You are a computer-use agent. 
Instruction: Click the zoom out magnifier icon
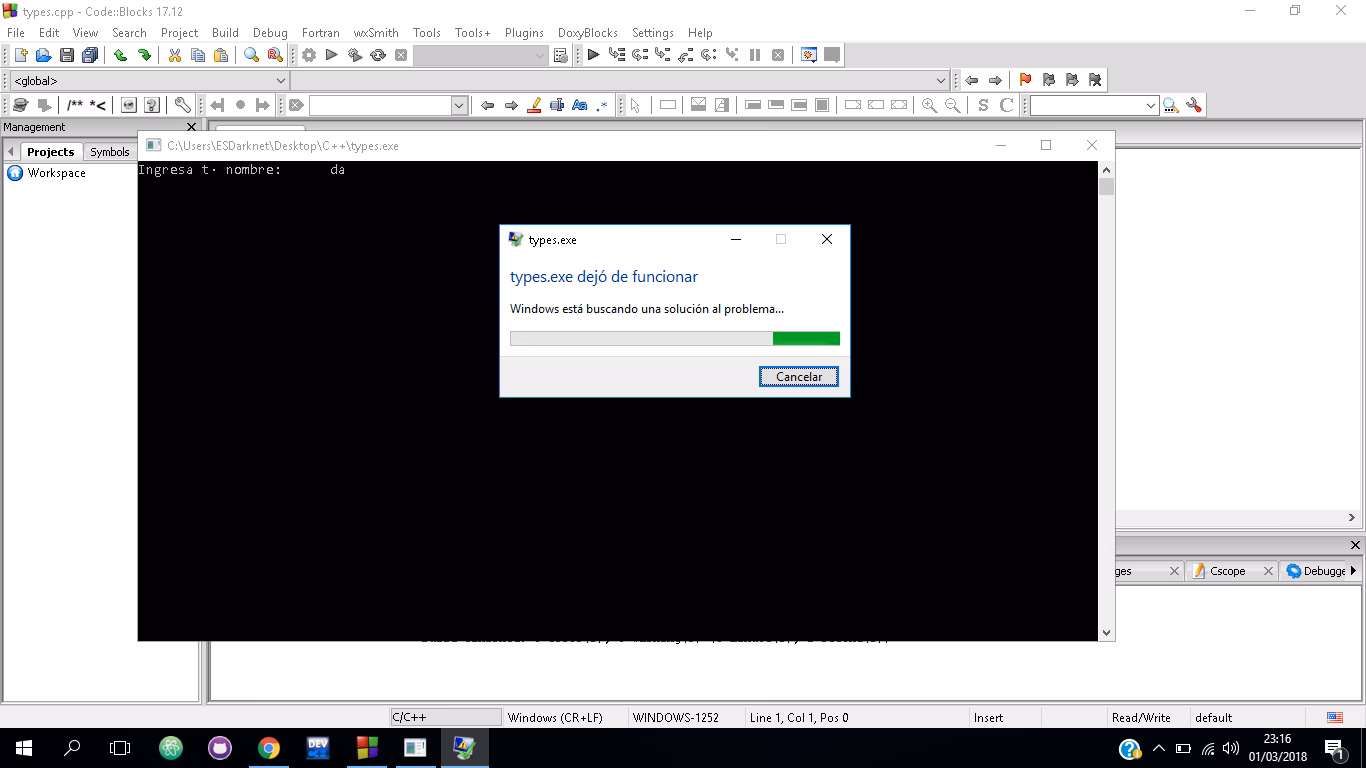[x=952, y=105]
